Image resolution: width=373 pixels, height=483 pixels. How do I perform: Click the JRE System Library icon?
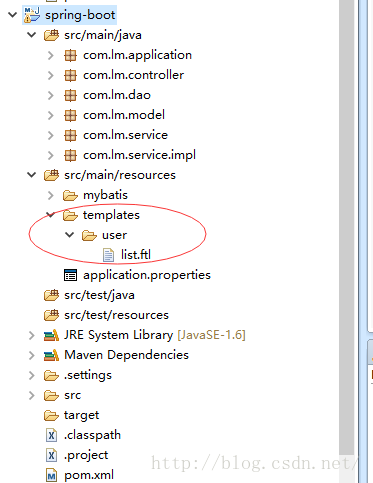tap(51, 335)
